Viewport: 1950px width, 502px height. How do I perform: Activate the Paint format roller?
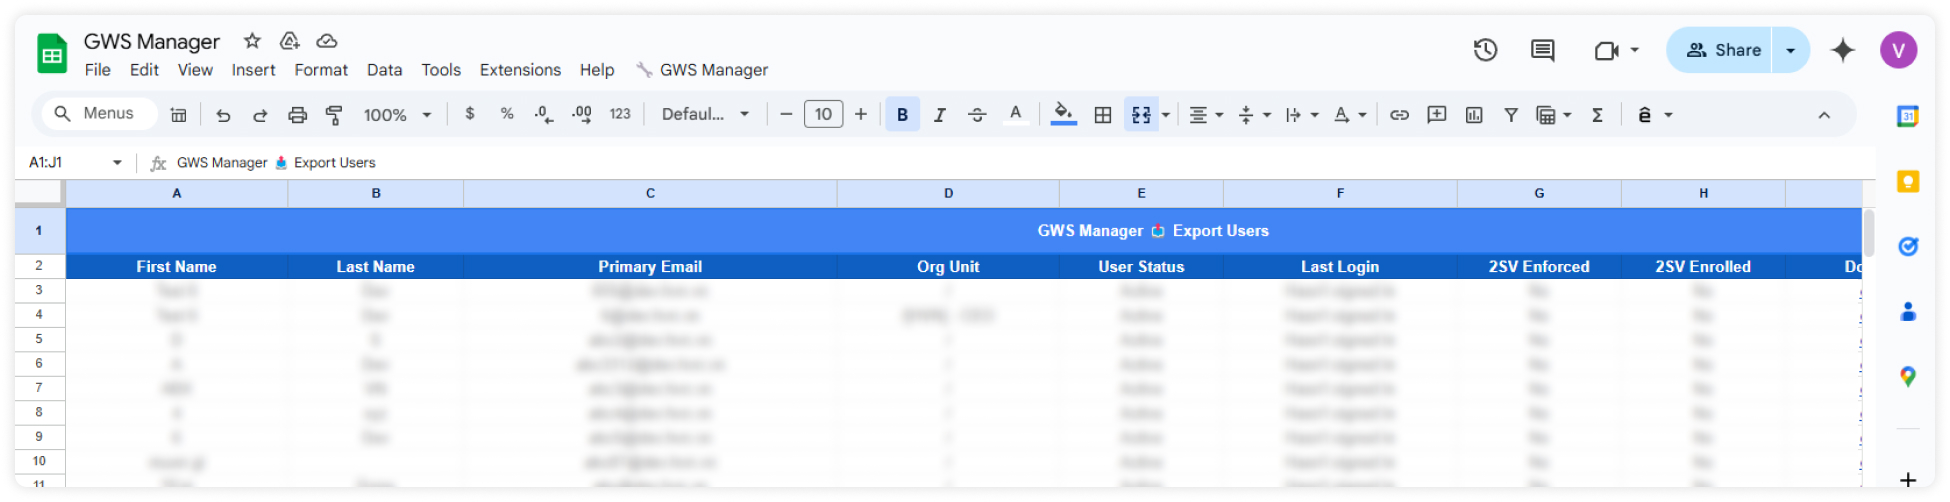[x=334, y=115]
